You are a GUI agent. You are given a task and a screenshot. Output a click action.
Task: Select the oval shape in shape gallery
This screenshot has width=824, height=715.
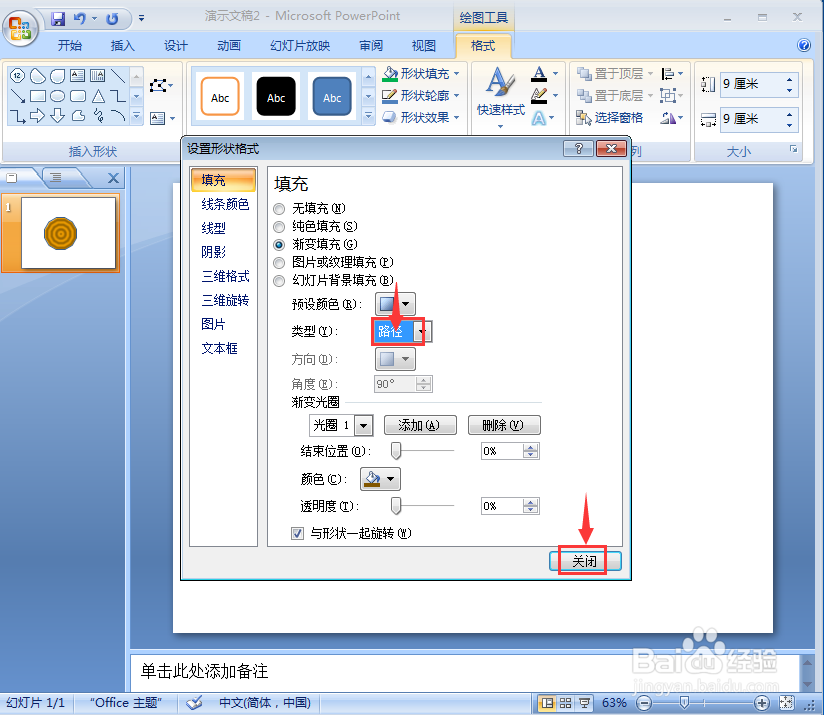coord(57,96)
